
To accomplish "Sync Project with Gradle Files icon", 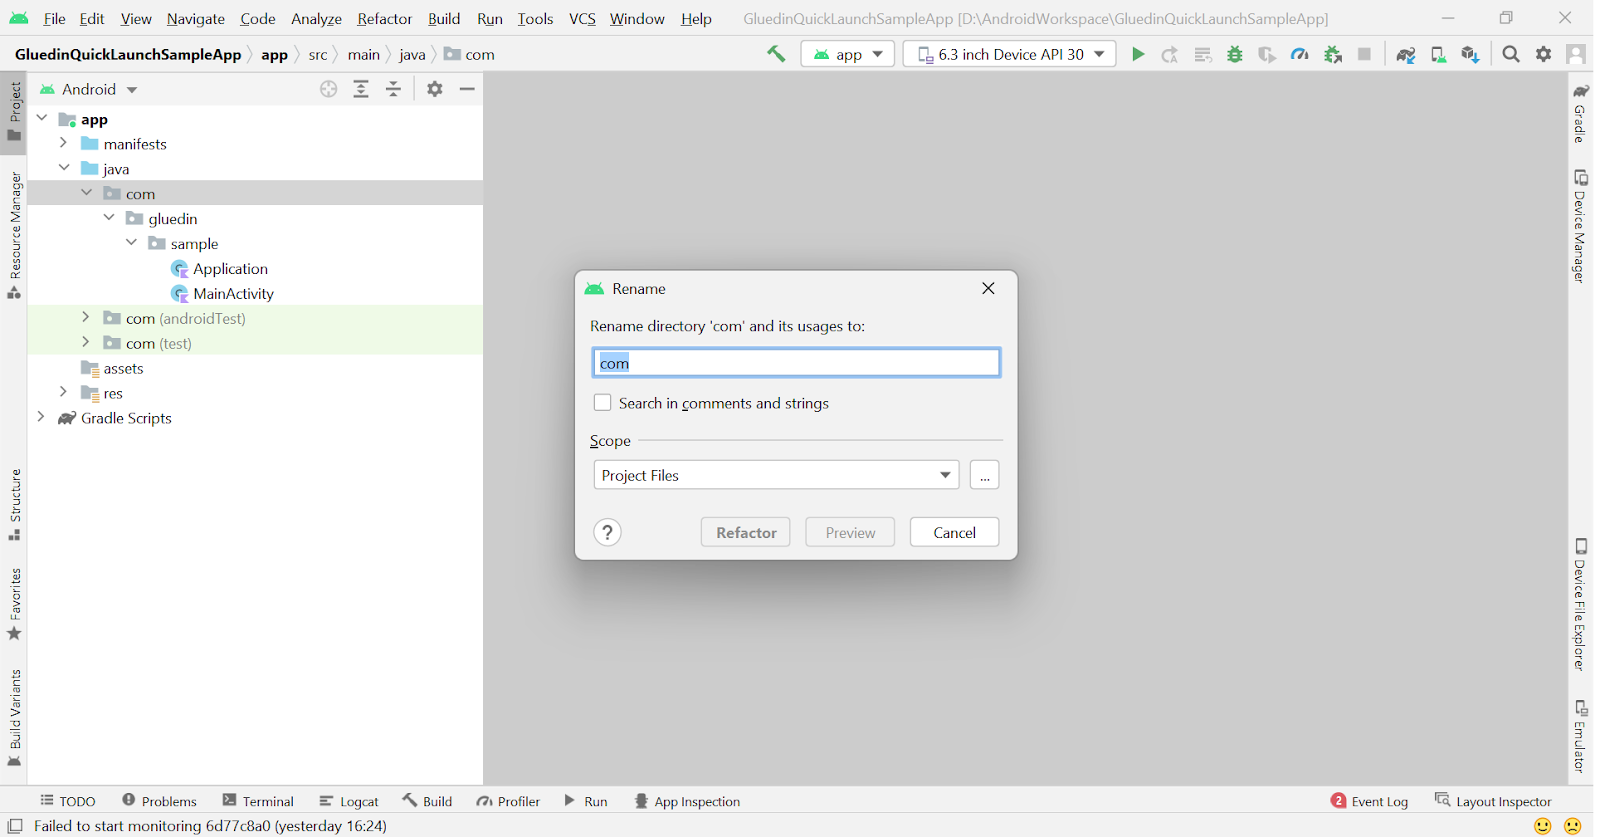I will [x=1406, y=54].
